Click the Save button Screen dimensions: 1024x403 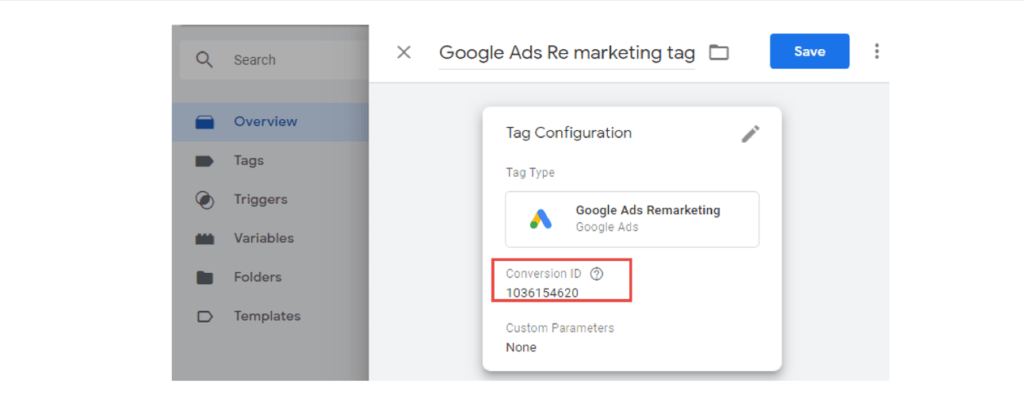(809, 52)
